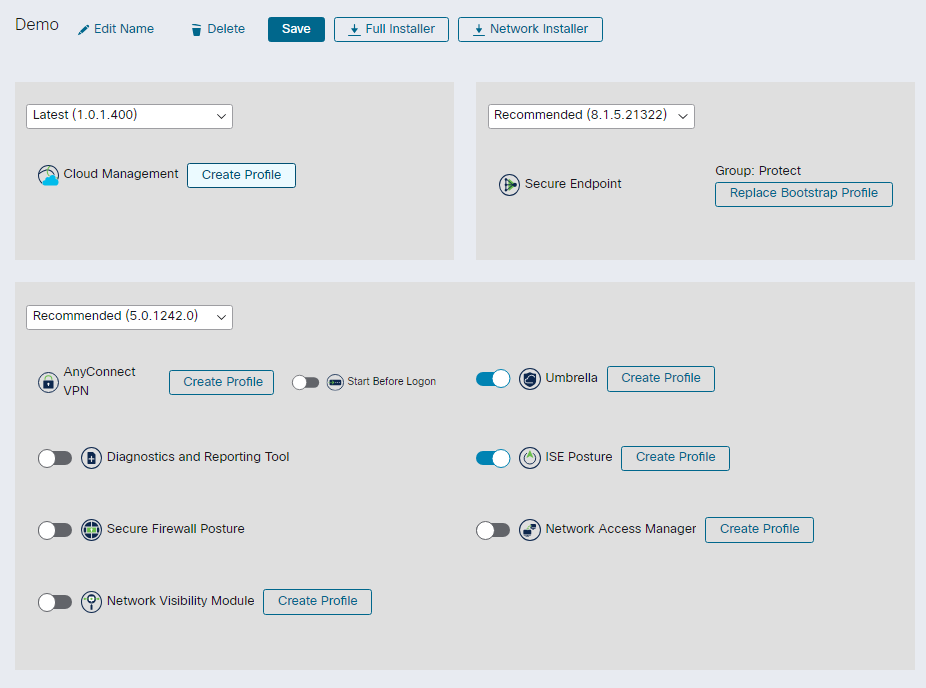Viewport: 926px width, 688px height.
Task: Enable the Secure Firewall Posture toggle
Action: (x=55, y=530)
